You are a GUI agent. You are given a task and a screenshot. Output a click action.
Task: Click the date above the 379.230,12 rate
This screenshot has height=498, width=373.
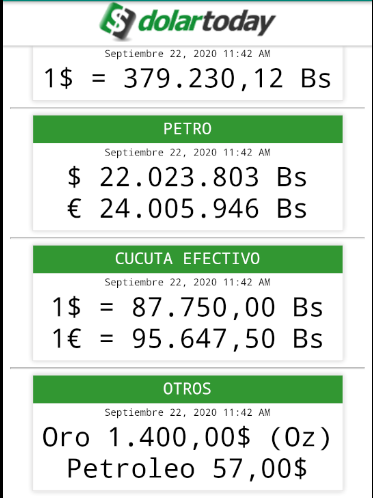point(188,53)
